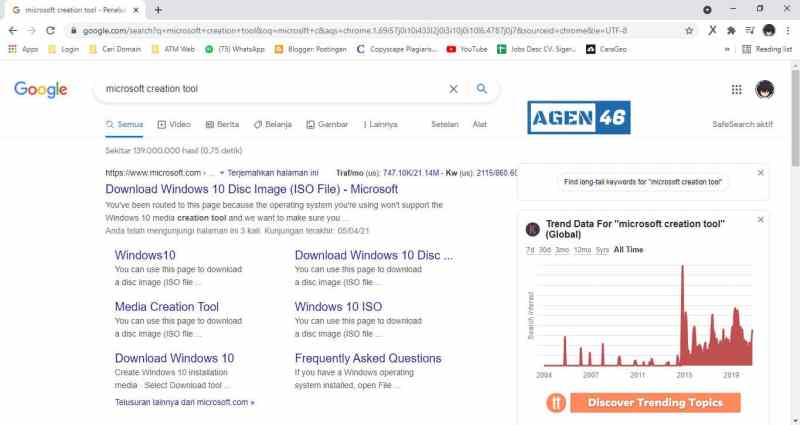Screen dimensions: 800x425
Task: Close the Trend Data panel
Action: click(x=761, y=220)
